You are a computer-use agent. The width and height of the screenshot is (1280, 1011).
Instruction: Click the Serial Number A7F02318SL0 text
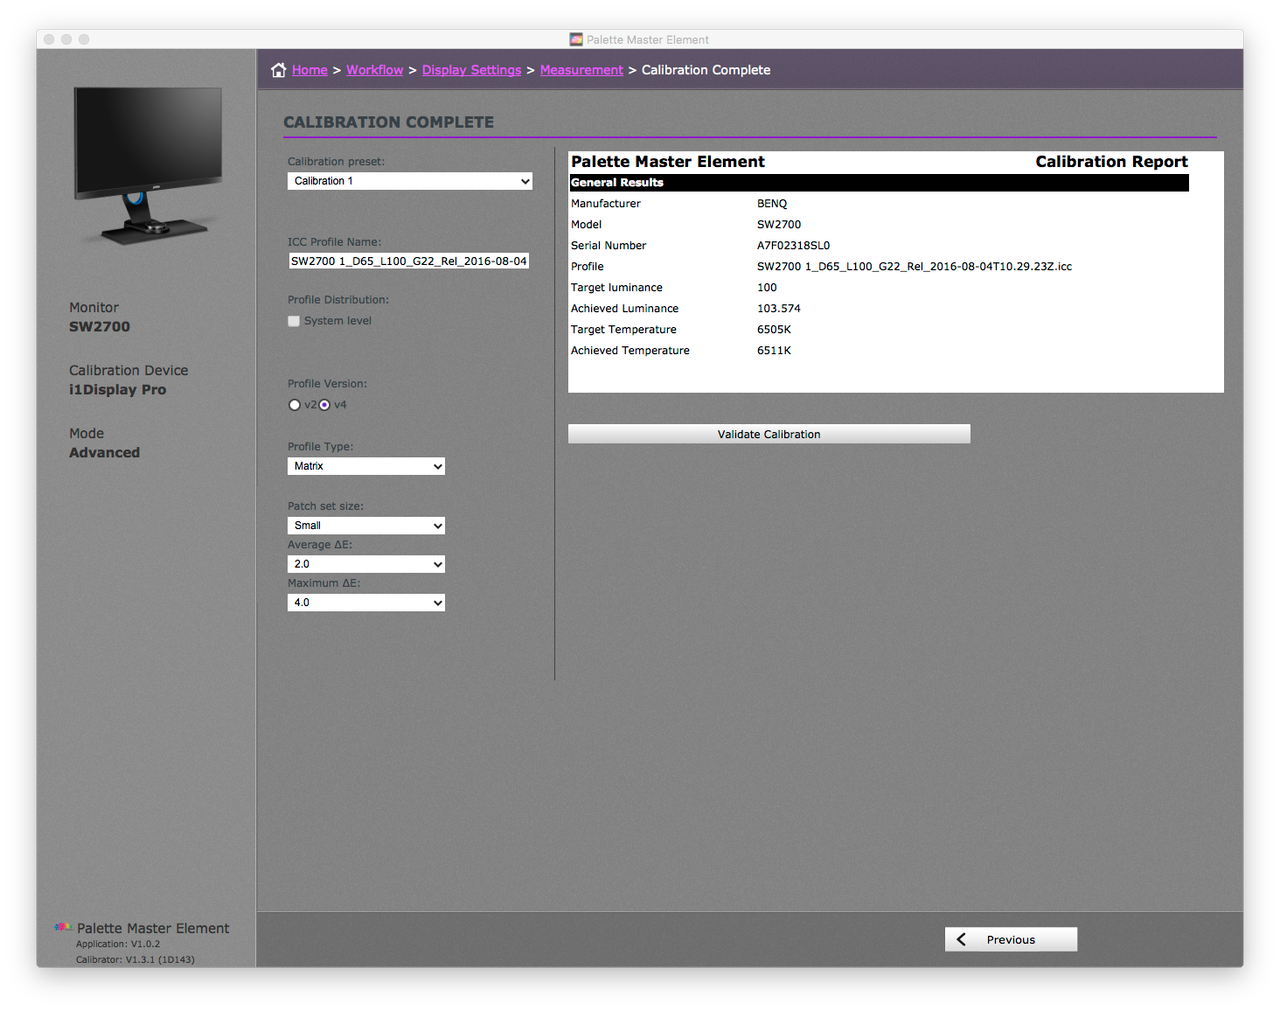[793, 246]
